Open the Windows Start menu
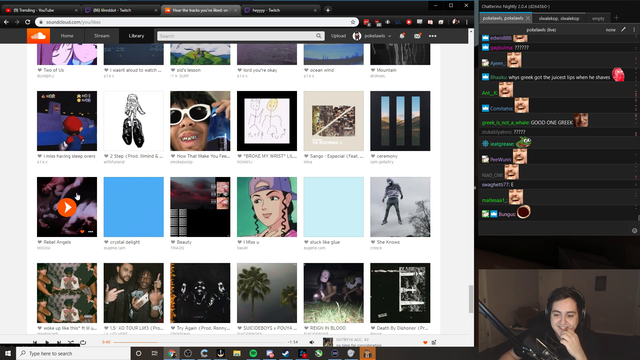 pyautogui.click(x=8, y=353)
